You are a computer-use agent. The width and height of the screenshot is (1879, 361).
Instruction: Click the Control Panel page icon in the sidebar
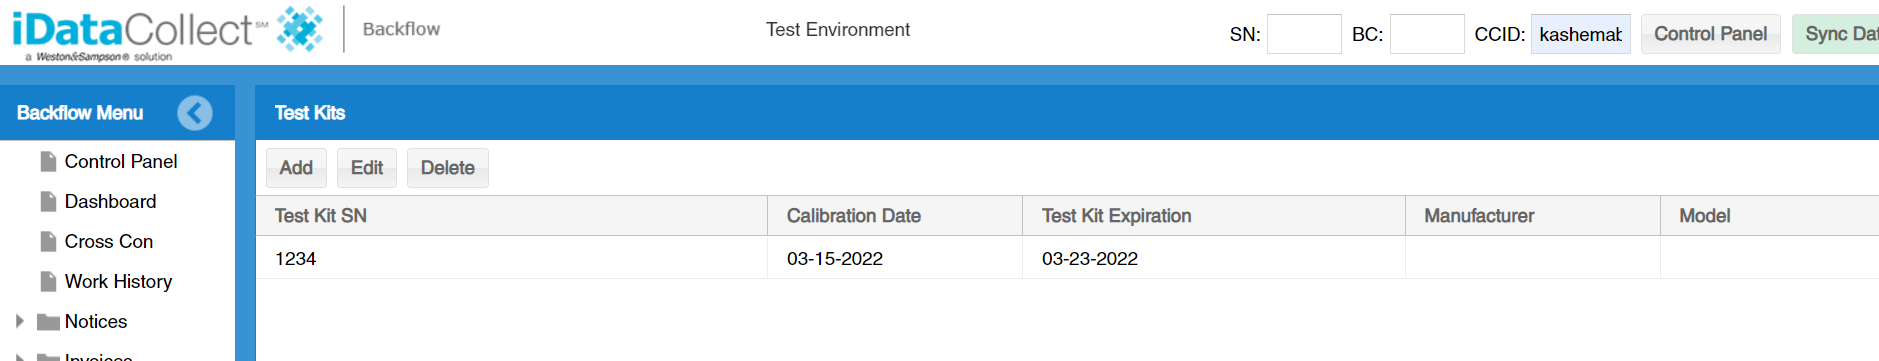pos(48,162)
